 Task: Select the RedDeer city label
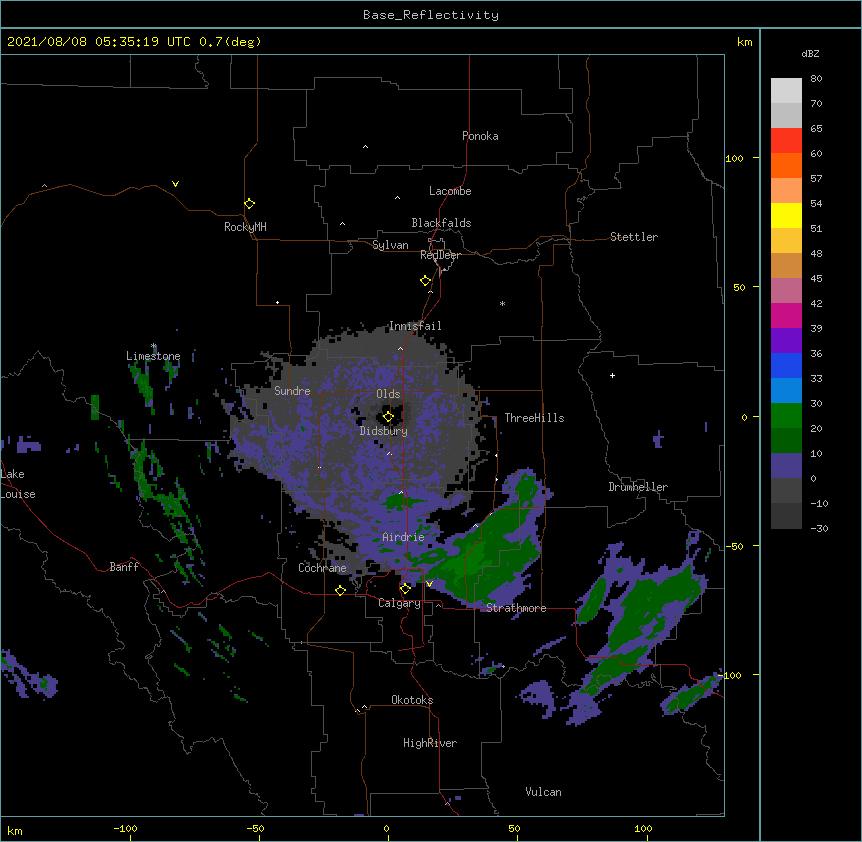440,255
